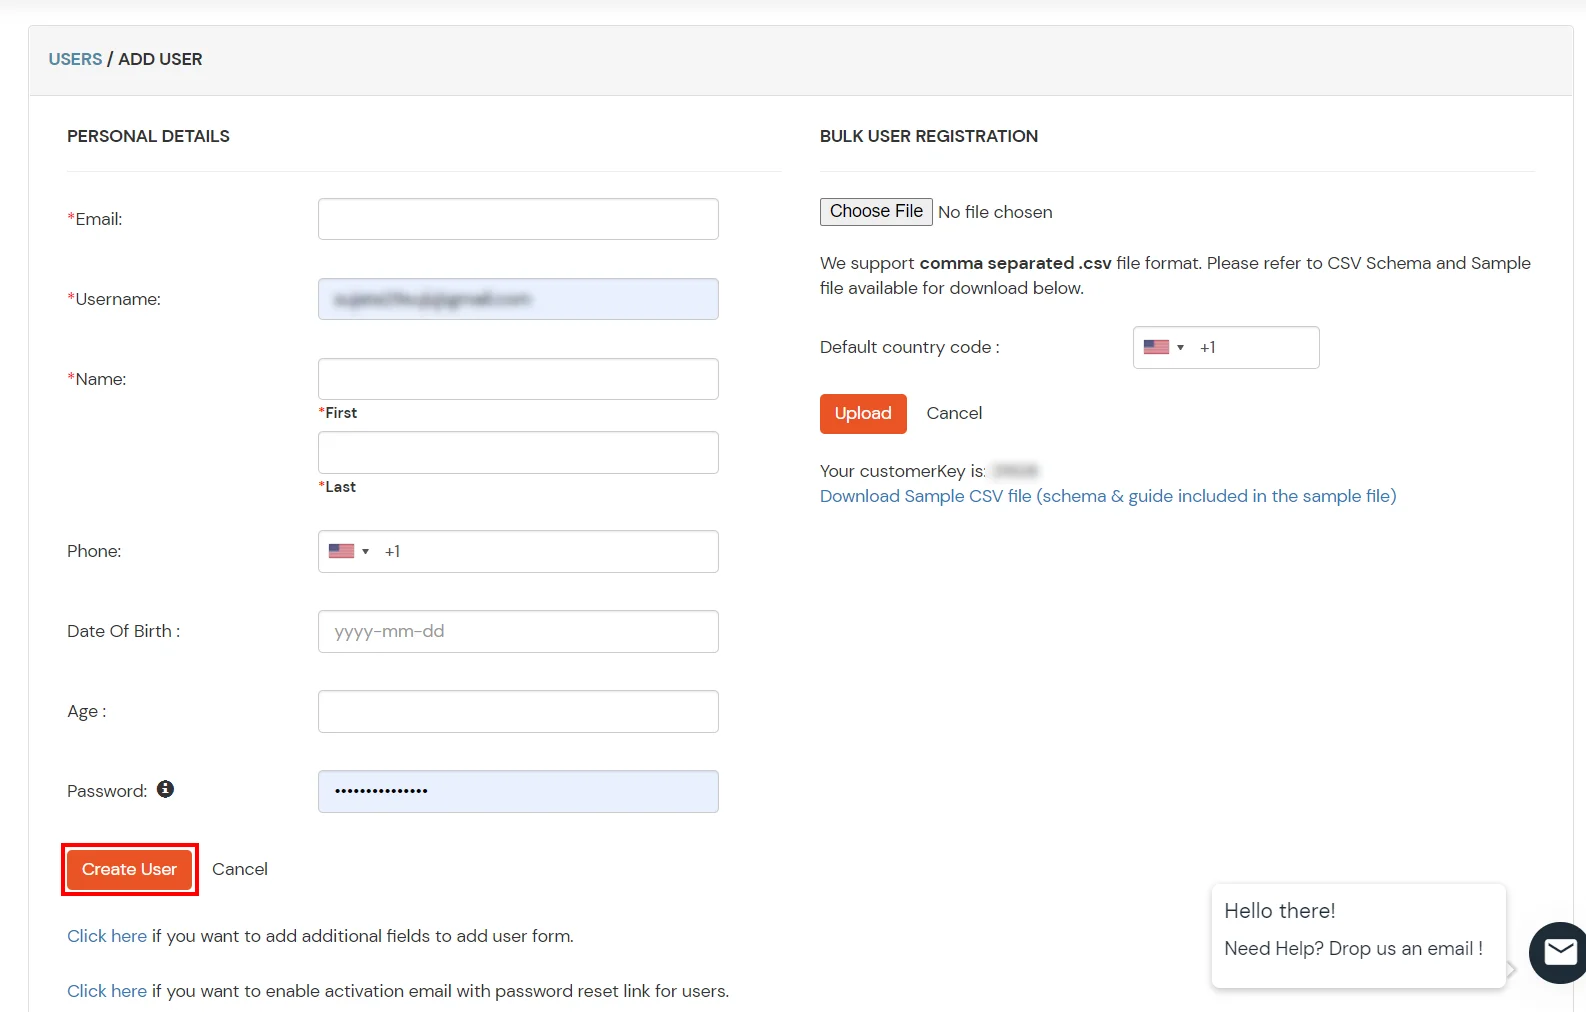Click the password info icon

[166, 789]
